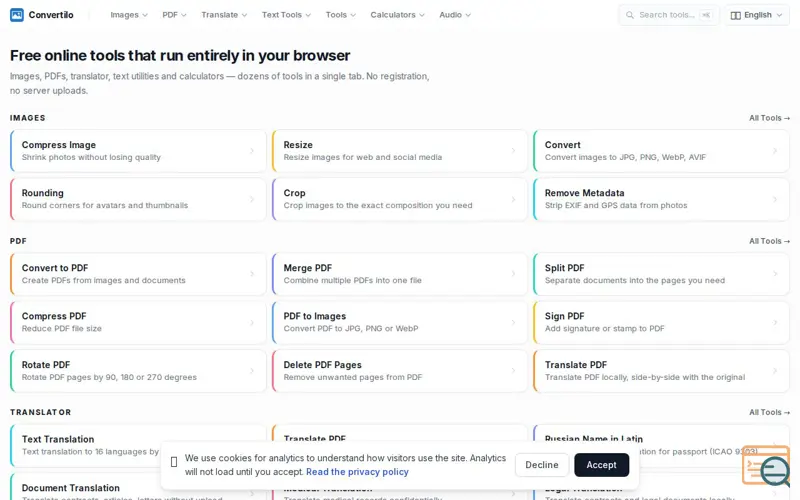This screenshot has height=500, width=800.
Task: Open the Remove Metadata tool
Action: point(661,199)
